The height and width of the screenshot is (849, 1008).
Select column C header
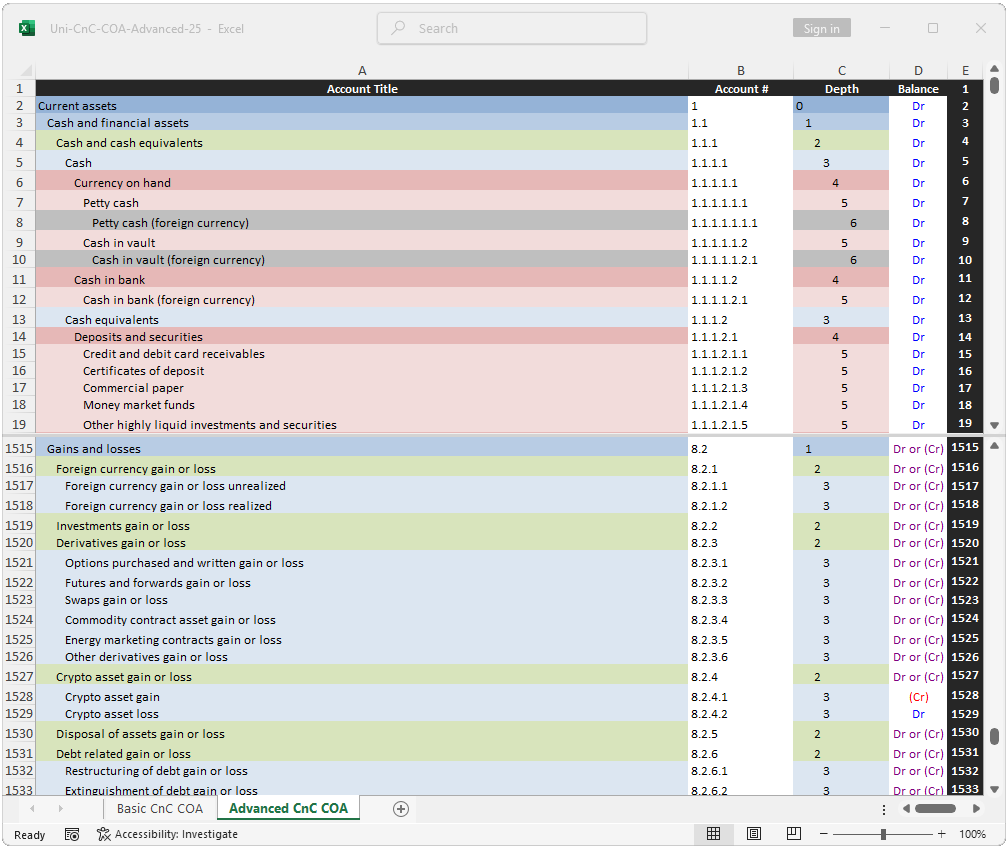coord(842,71)
